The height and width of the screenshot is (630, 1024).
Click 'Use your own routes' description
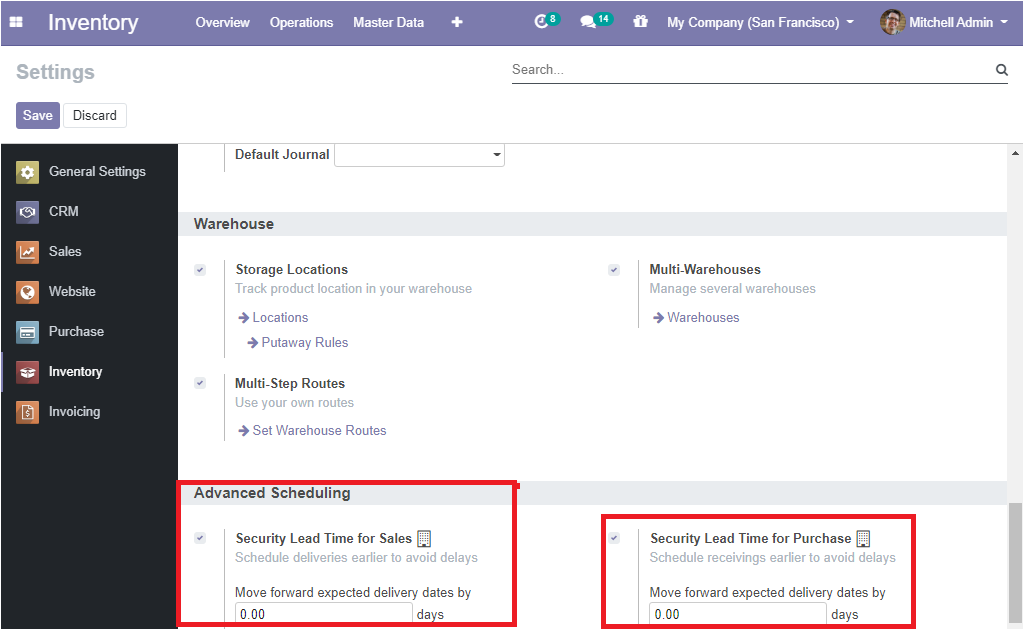click(x=295, y=403)
